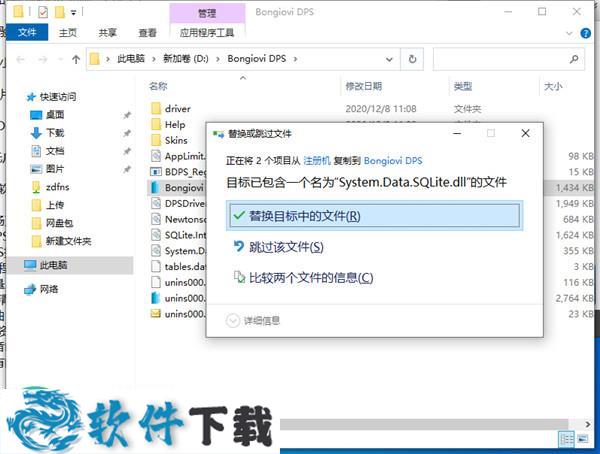Click the properties checkmark quick-access icon
The image size is (600, 454).
tap(43, 13)
